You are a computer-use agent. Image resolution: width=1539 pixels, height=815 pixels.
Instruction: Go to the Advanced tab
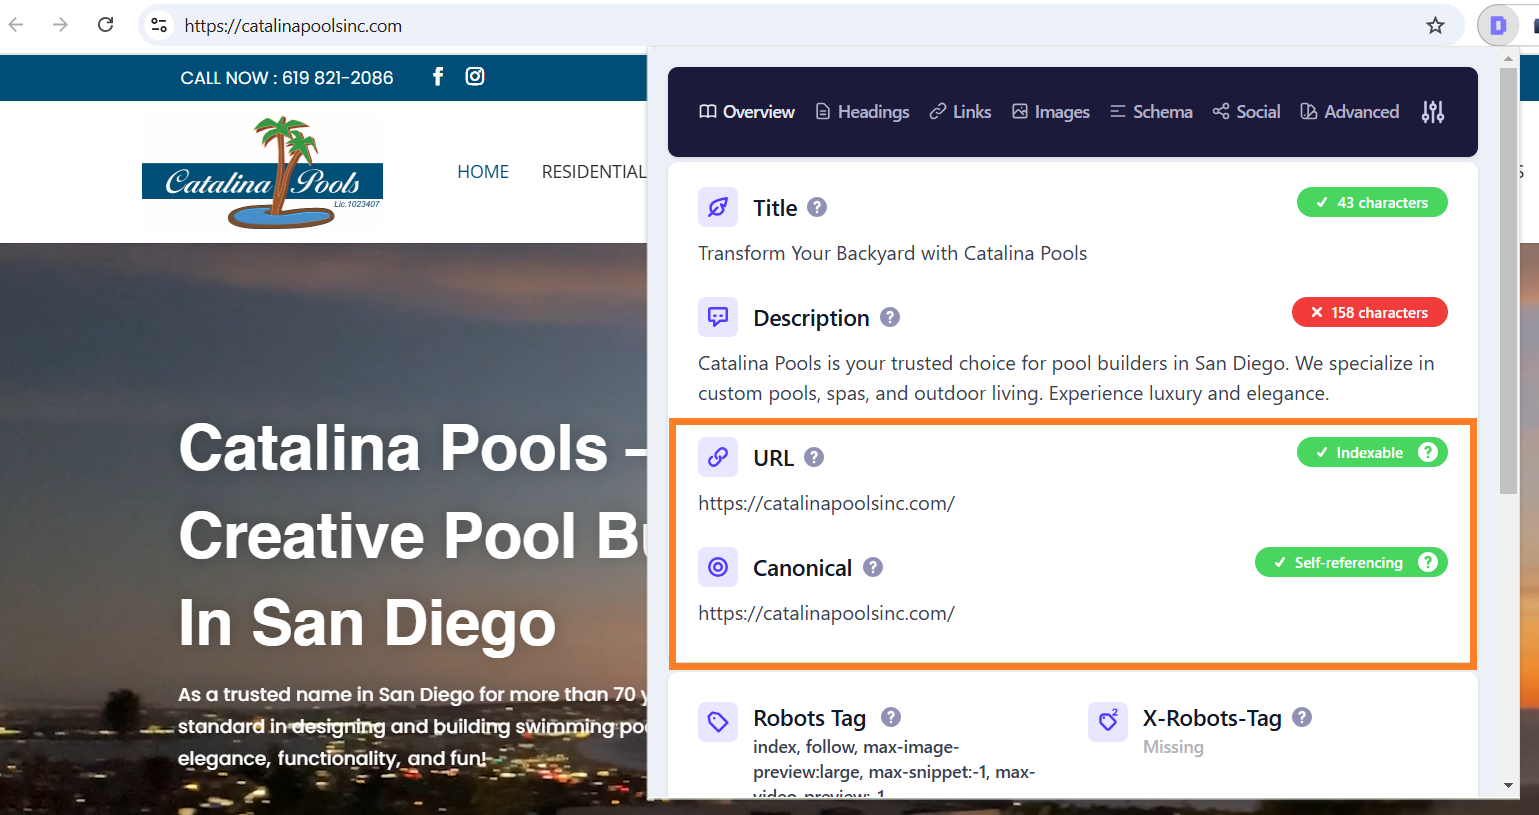click(x=1349, y=112)
